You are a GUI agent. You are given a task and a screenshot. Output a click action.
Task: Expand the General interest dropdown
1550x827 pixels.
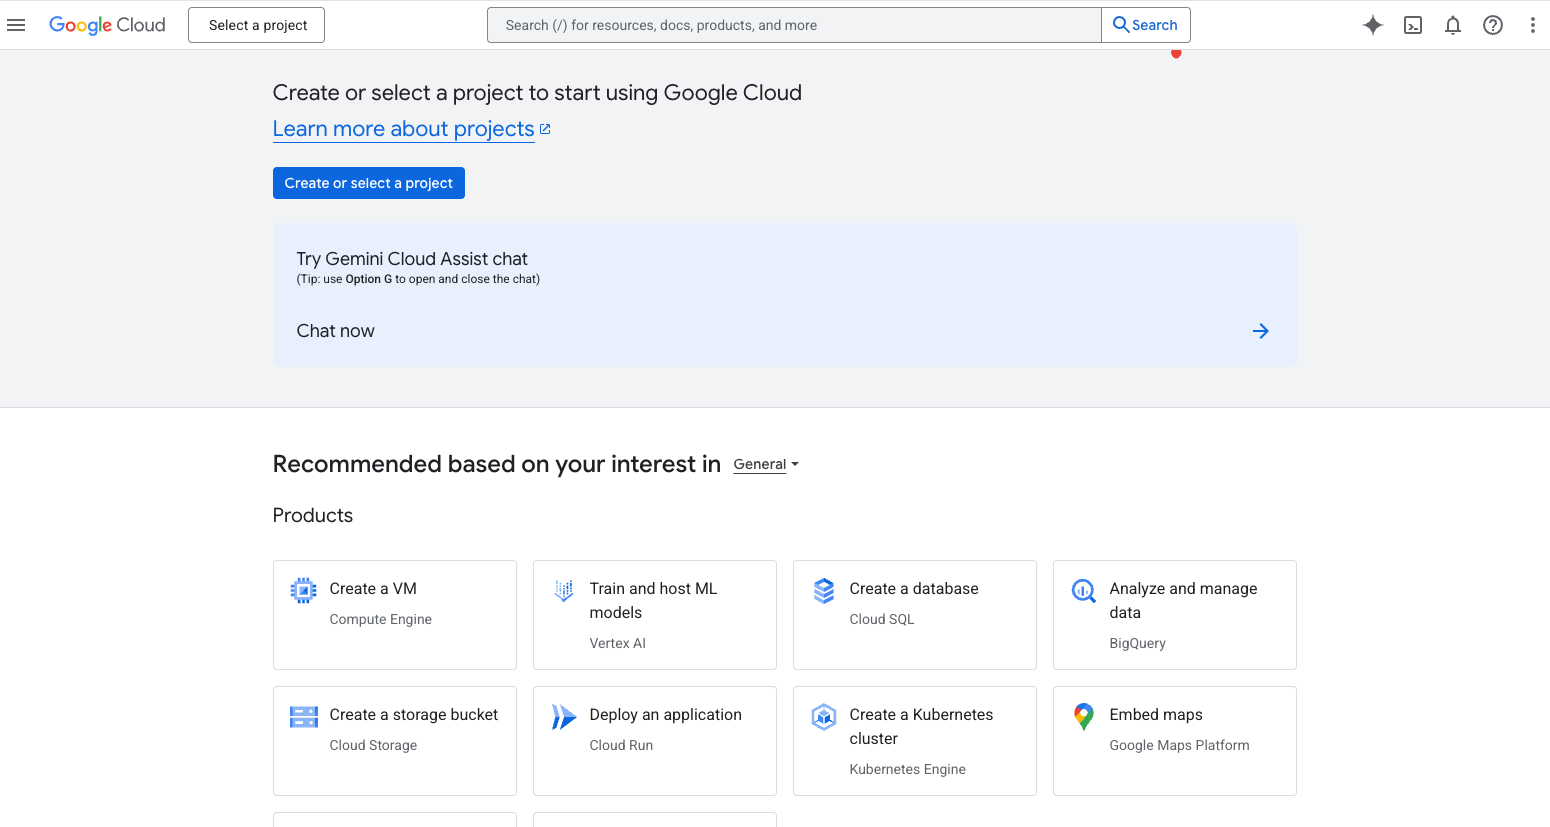coord(766,464)
